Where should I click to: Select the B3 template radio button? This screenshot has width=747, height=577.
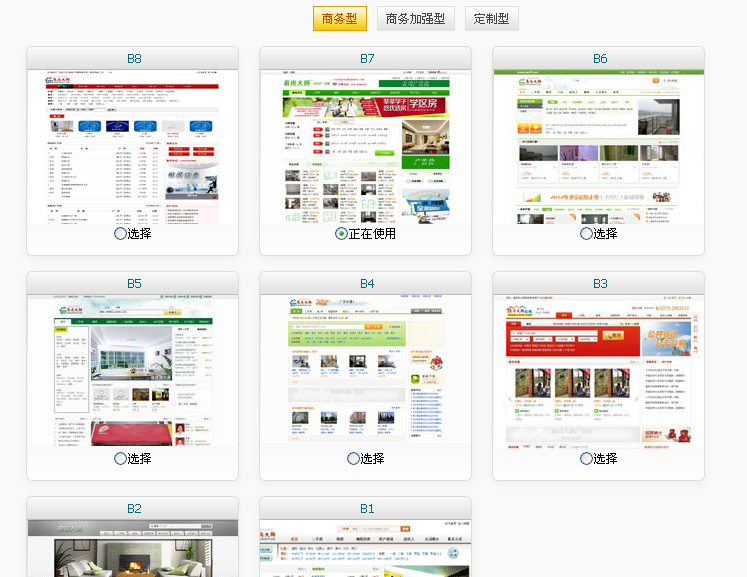click(586, 458)
